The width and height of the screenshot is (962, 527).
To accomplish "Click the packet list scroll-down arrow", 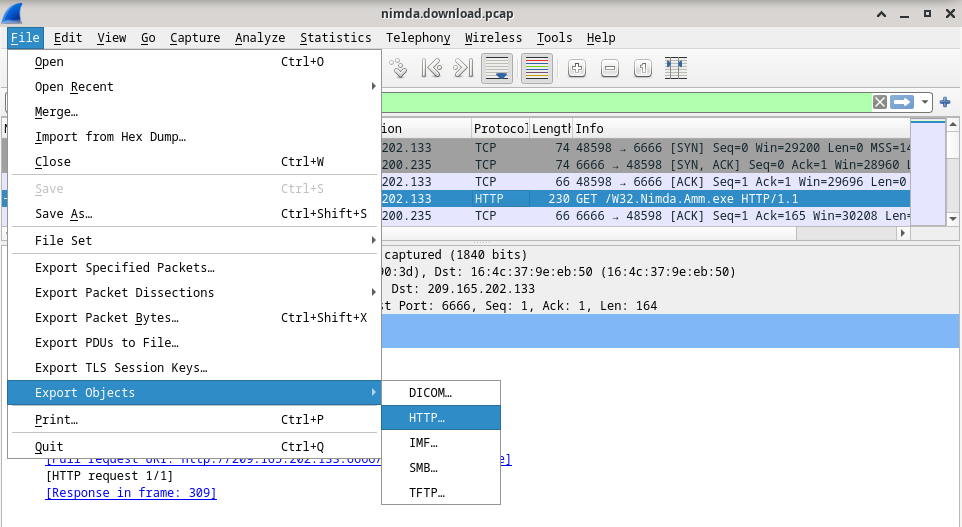I will click(x=953, y=219).
